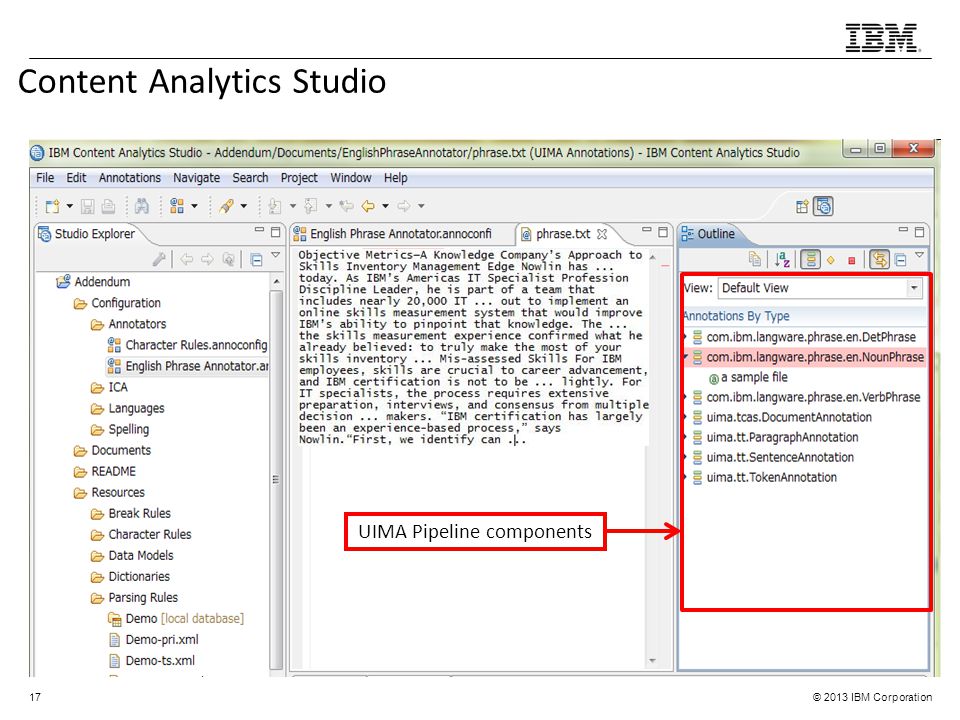Screen dimensions: 960x720
Task: Click editor scrollbar down arrow
Action: click(x=652, y=661)
